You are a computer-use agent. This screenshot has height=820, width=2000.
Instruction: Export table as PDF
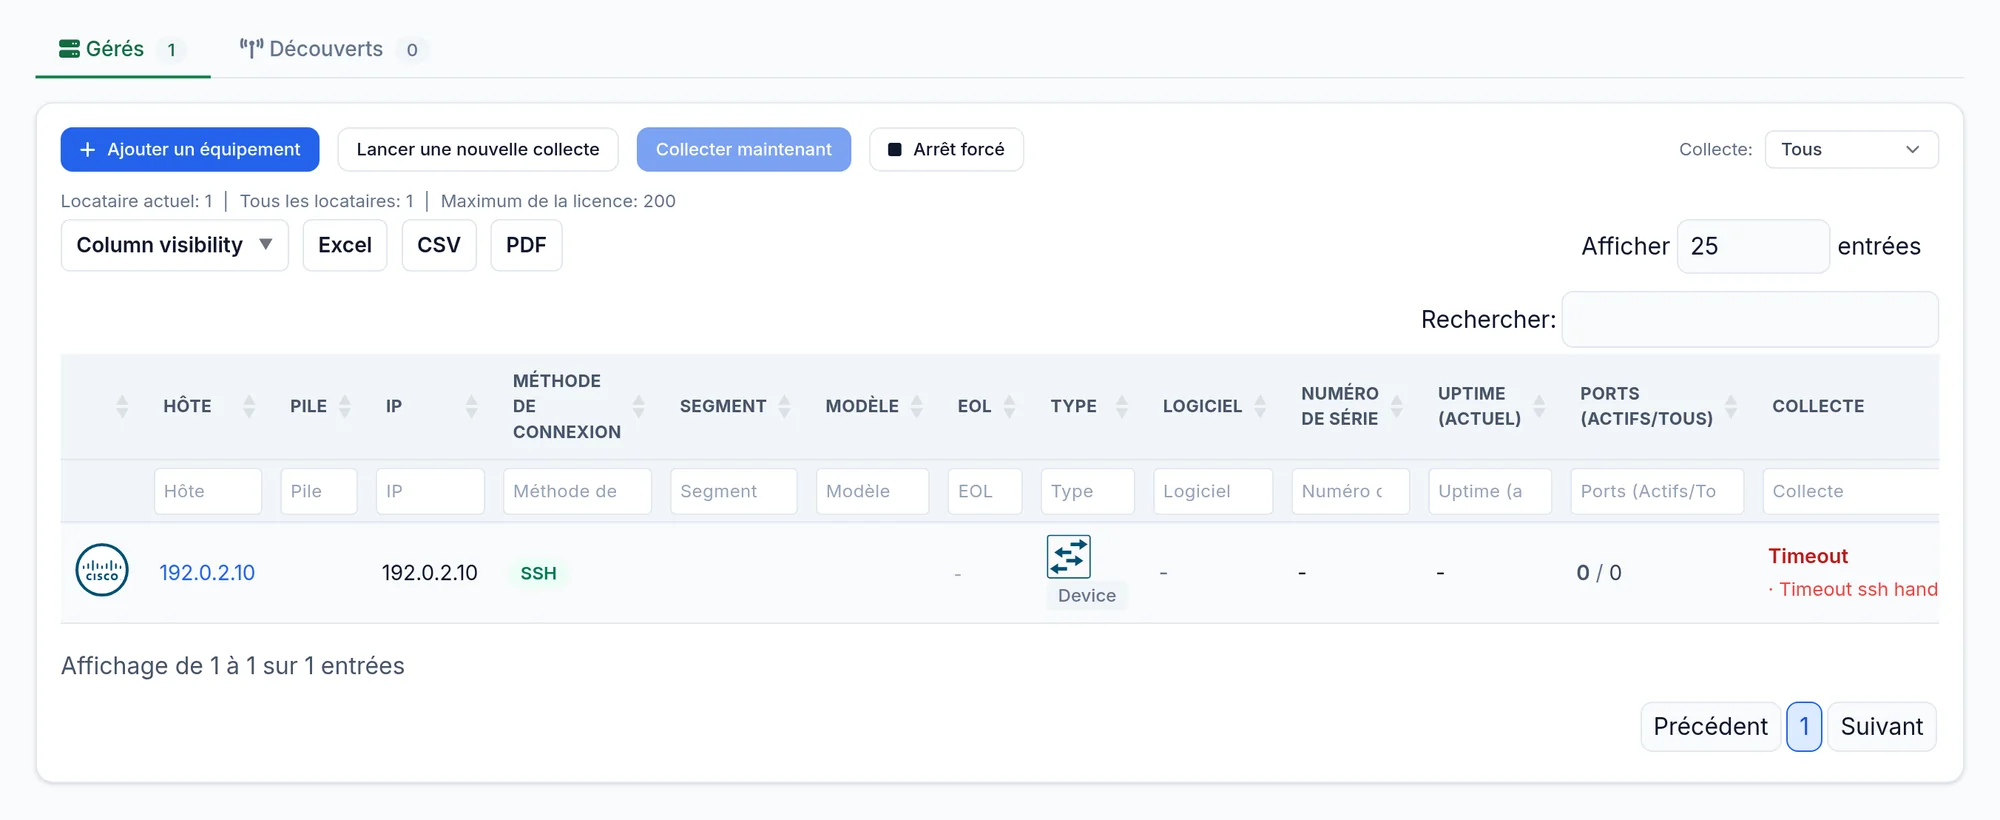(526, 245)
